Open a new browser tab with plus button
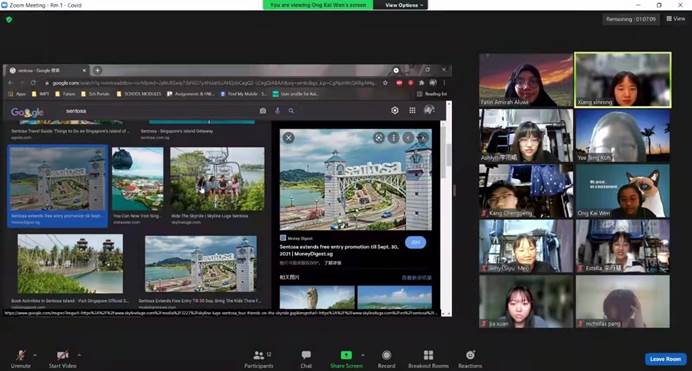The height and width of the screenshot is (371, 692). (98, 70)
